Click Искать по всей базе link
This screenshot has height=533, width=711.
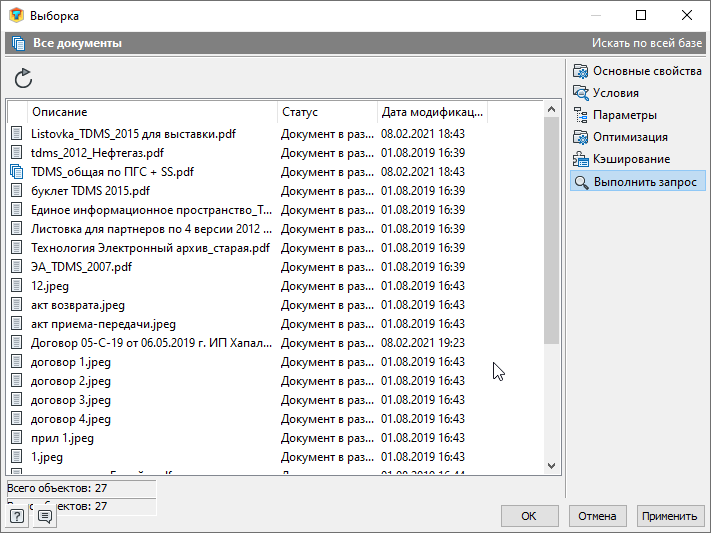[x=646, y=44]
